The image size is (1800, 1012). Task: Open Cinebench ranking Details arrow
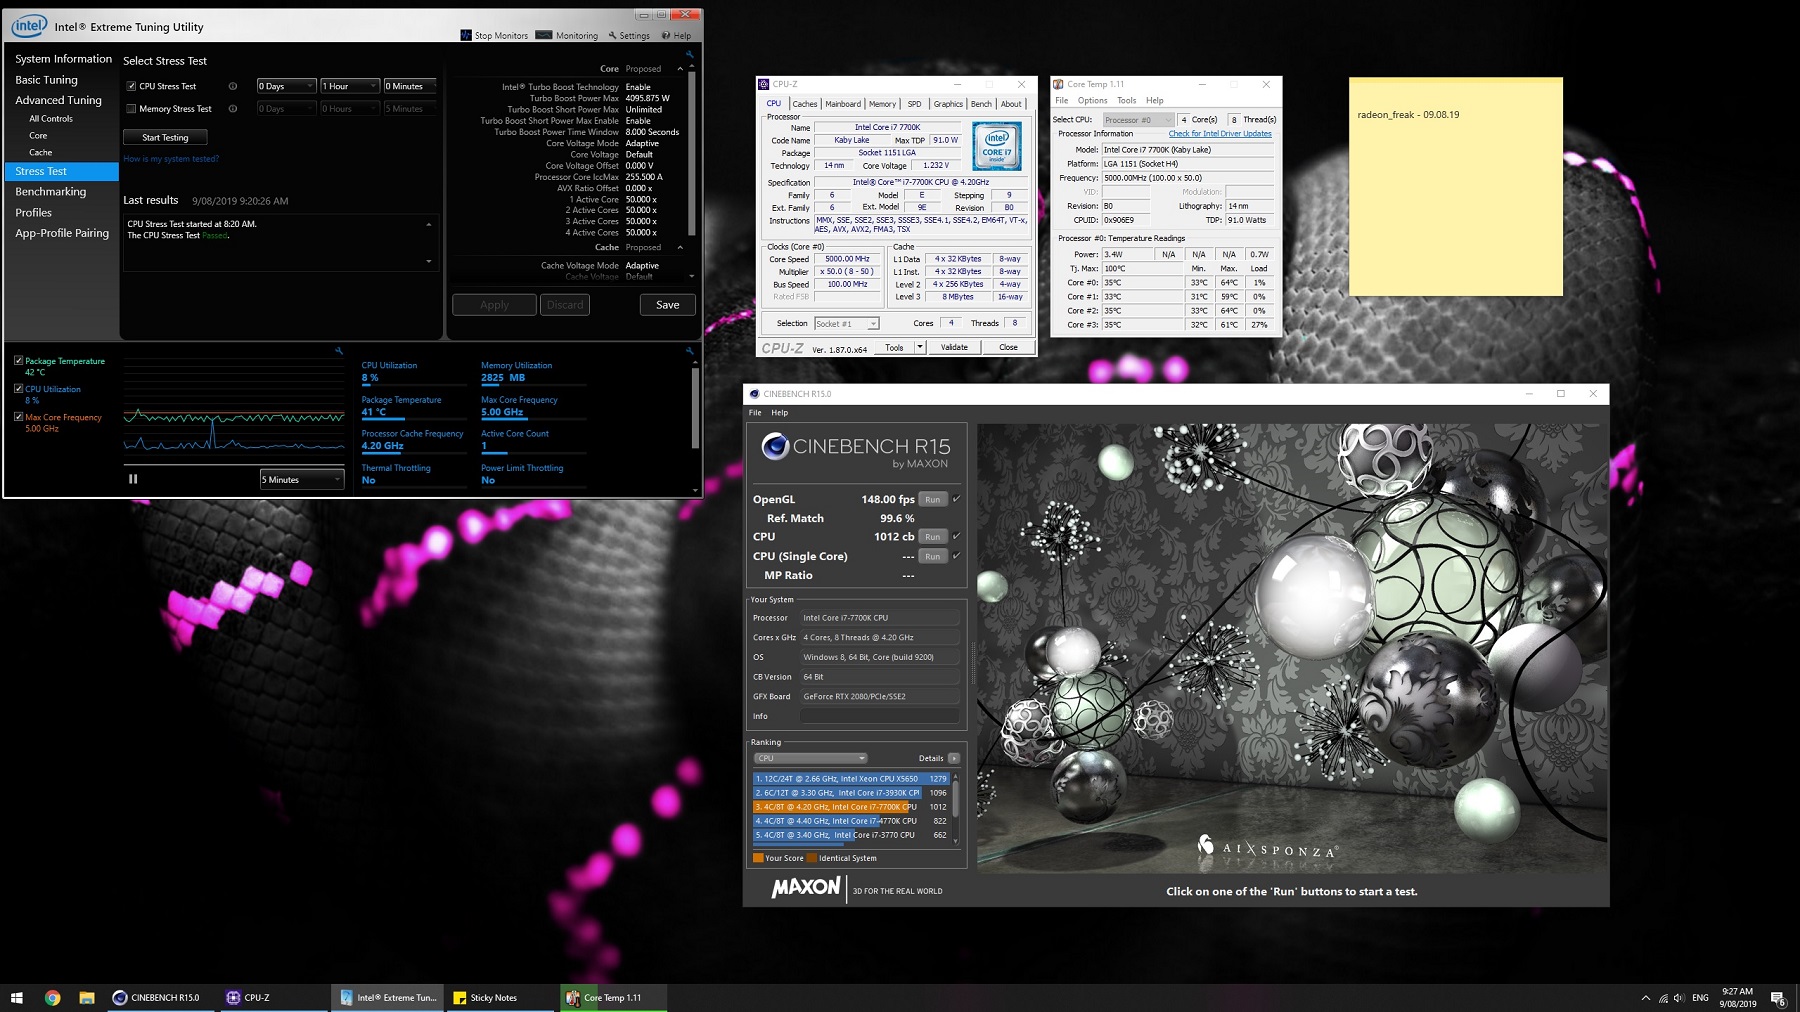coord(954,758)
